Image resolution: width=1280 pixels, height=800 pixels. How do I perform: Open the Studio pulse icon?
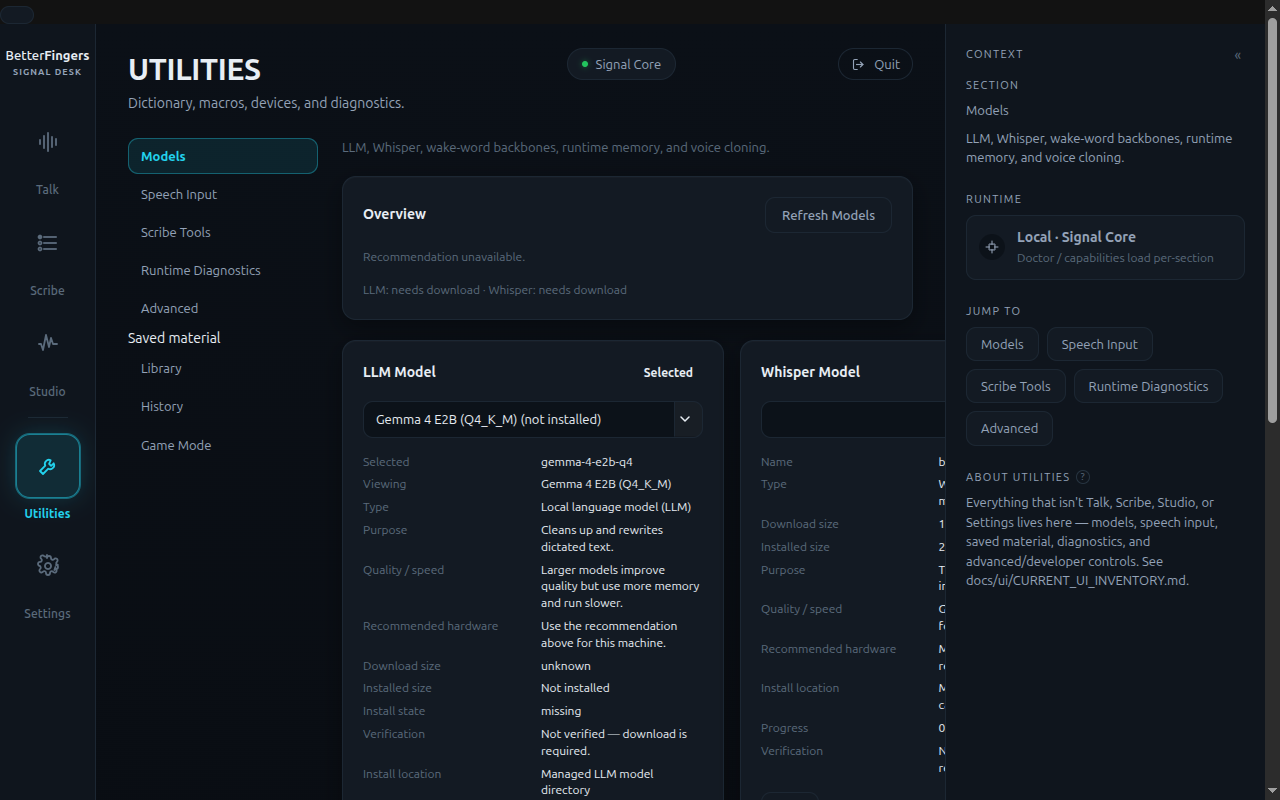pos(47,343)
